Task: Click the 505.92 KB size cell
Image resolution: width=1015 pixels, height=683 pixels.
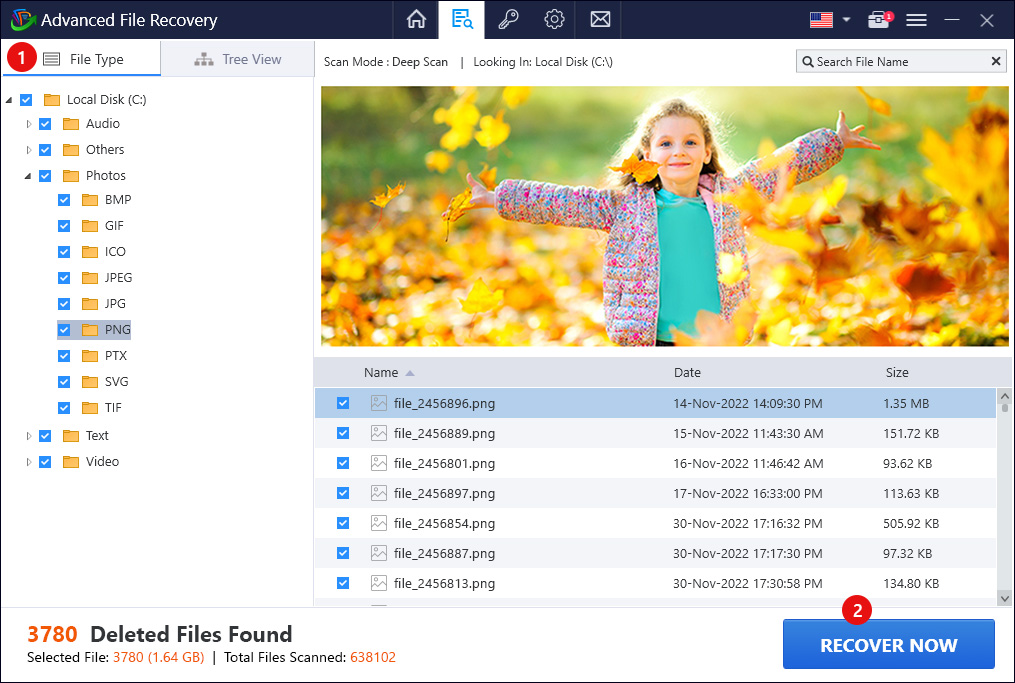Action: (x=911, y=523)
